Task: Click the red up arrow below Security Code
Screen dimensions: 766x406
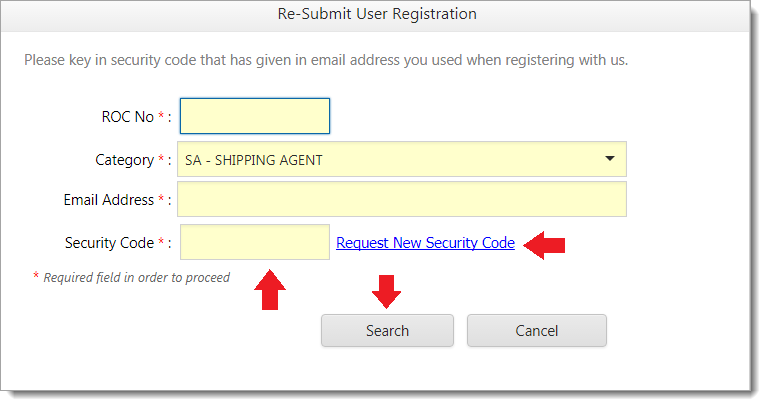Action: coord(270,290)
